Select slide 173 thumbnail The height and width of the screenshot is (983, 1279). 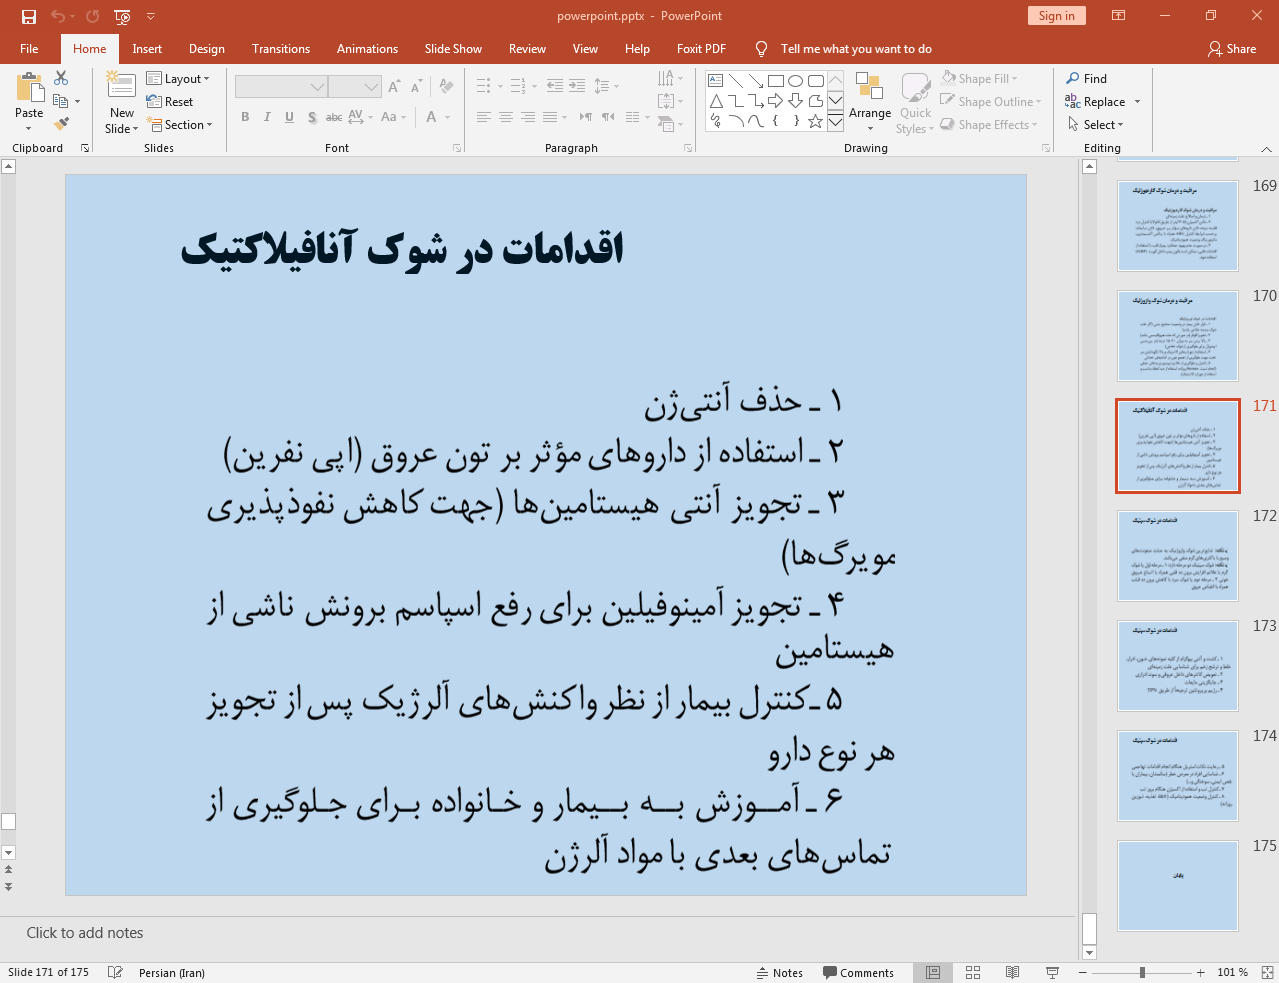click(1178, 666)
